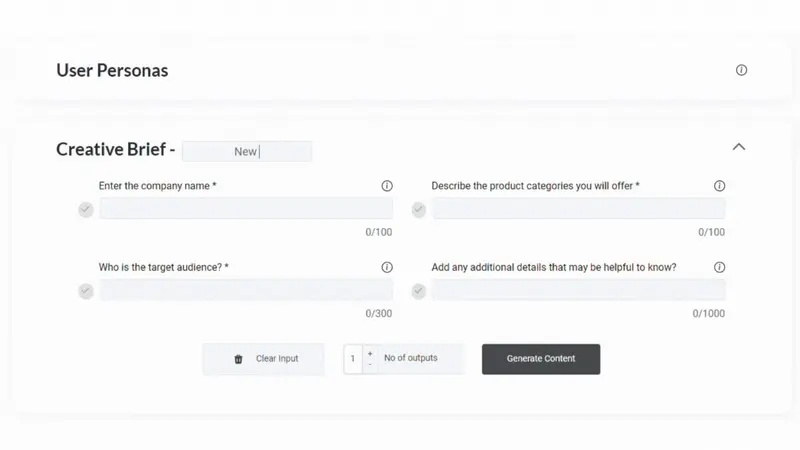The width and height of the screenshot is (800, 450).
Task: Increase number of outputs with plus
Action: (x=370, y=354)
